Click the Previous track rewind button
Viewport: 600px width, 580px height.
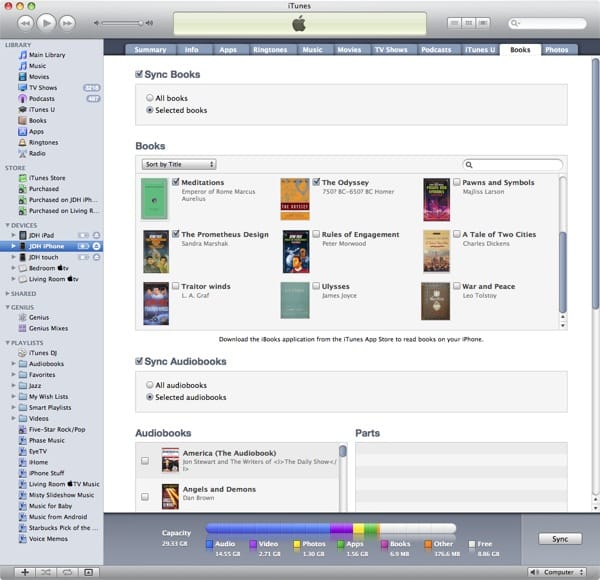pos(26,23)
